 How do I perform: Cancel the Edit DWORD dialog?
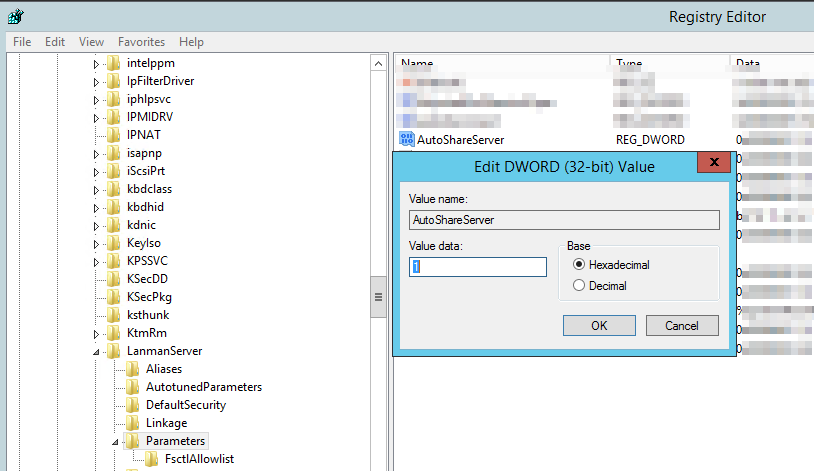tap(682, 326)
